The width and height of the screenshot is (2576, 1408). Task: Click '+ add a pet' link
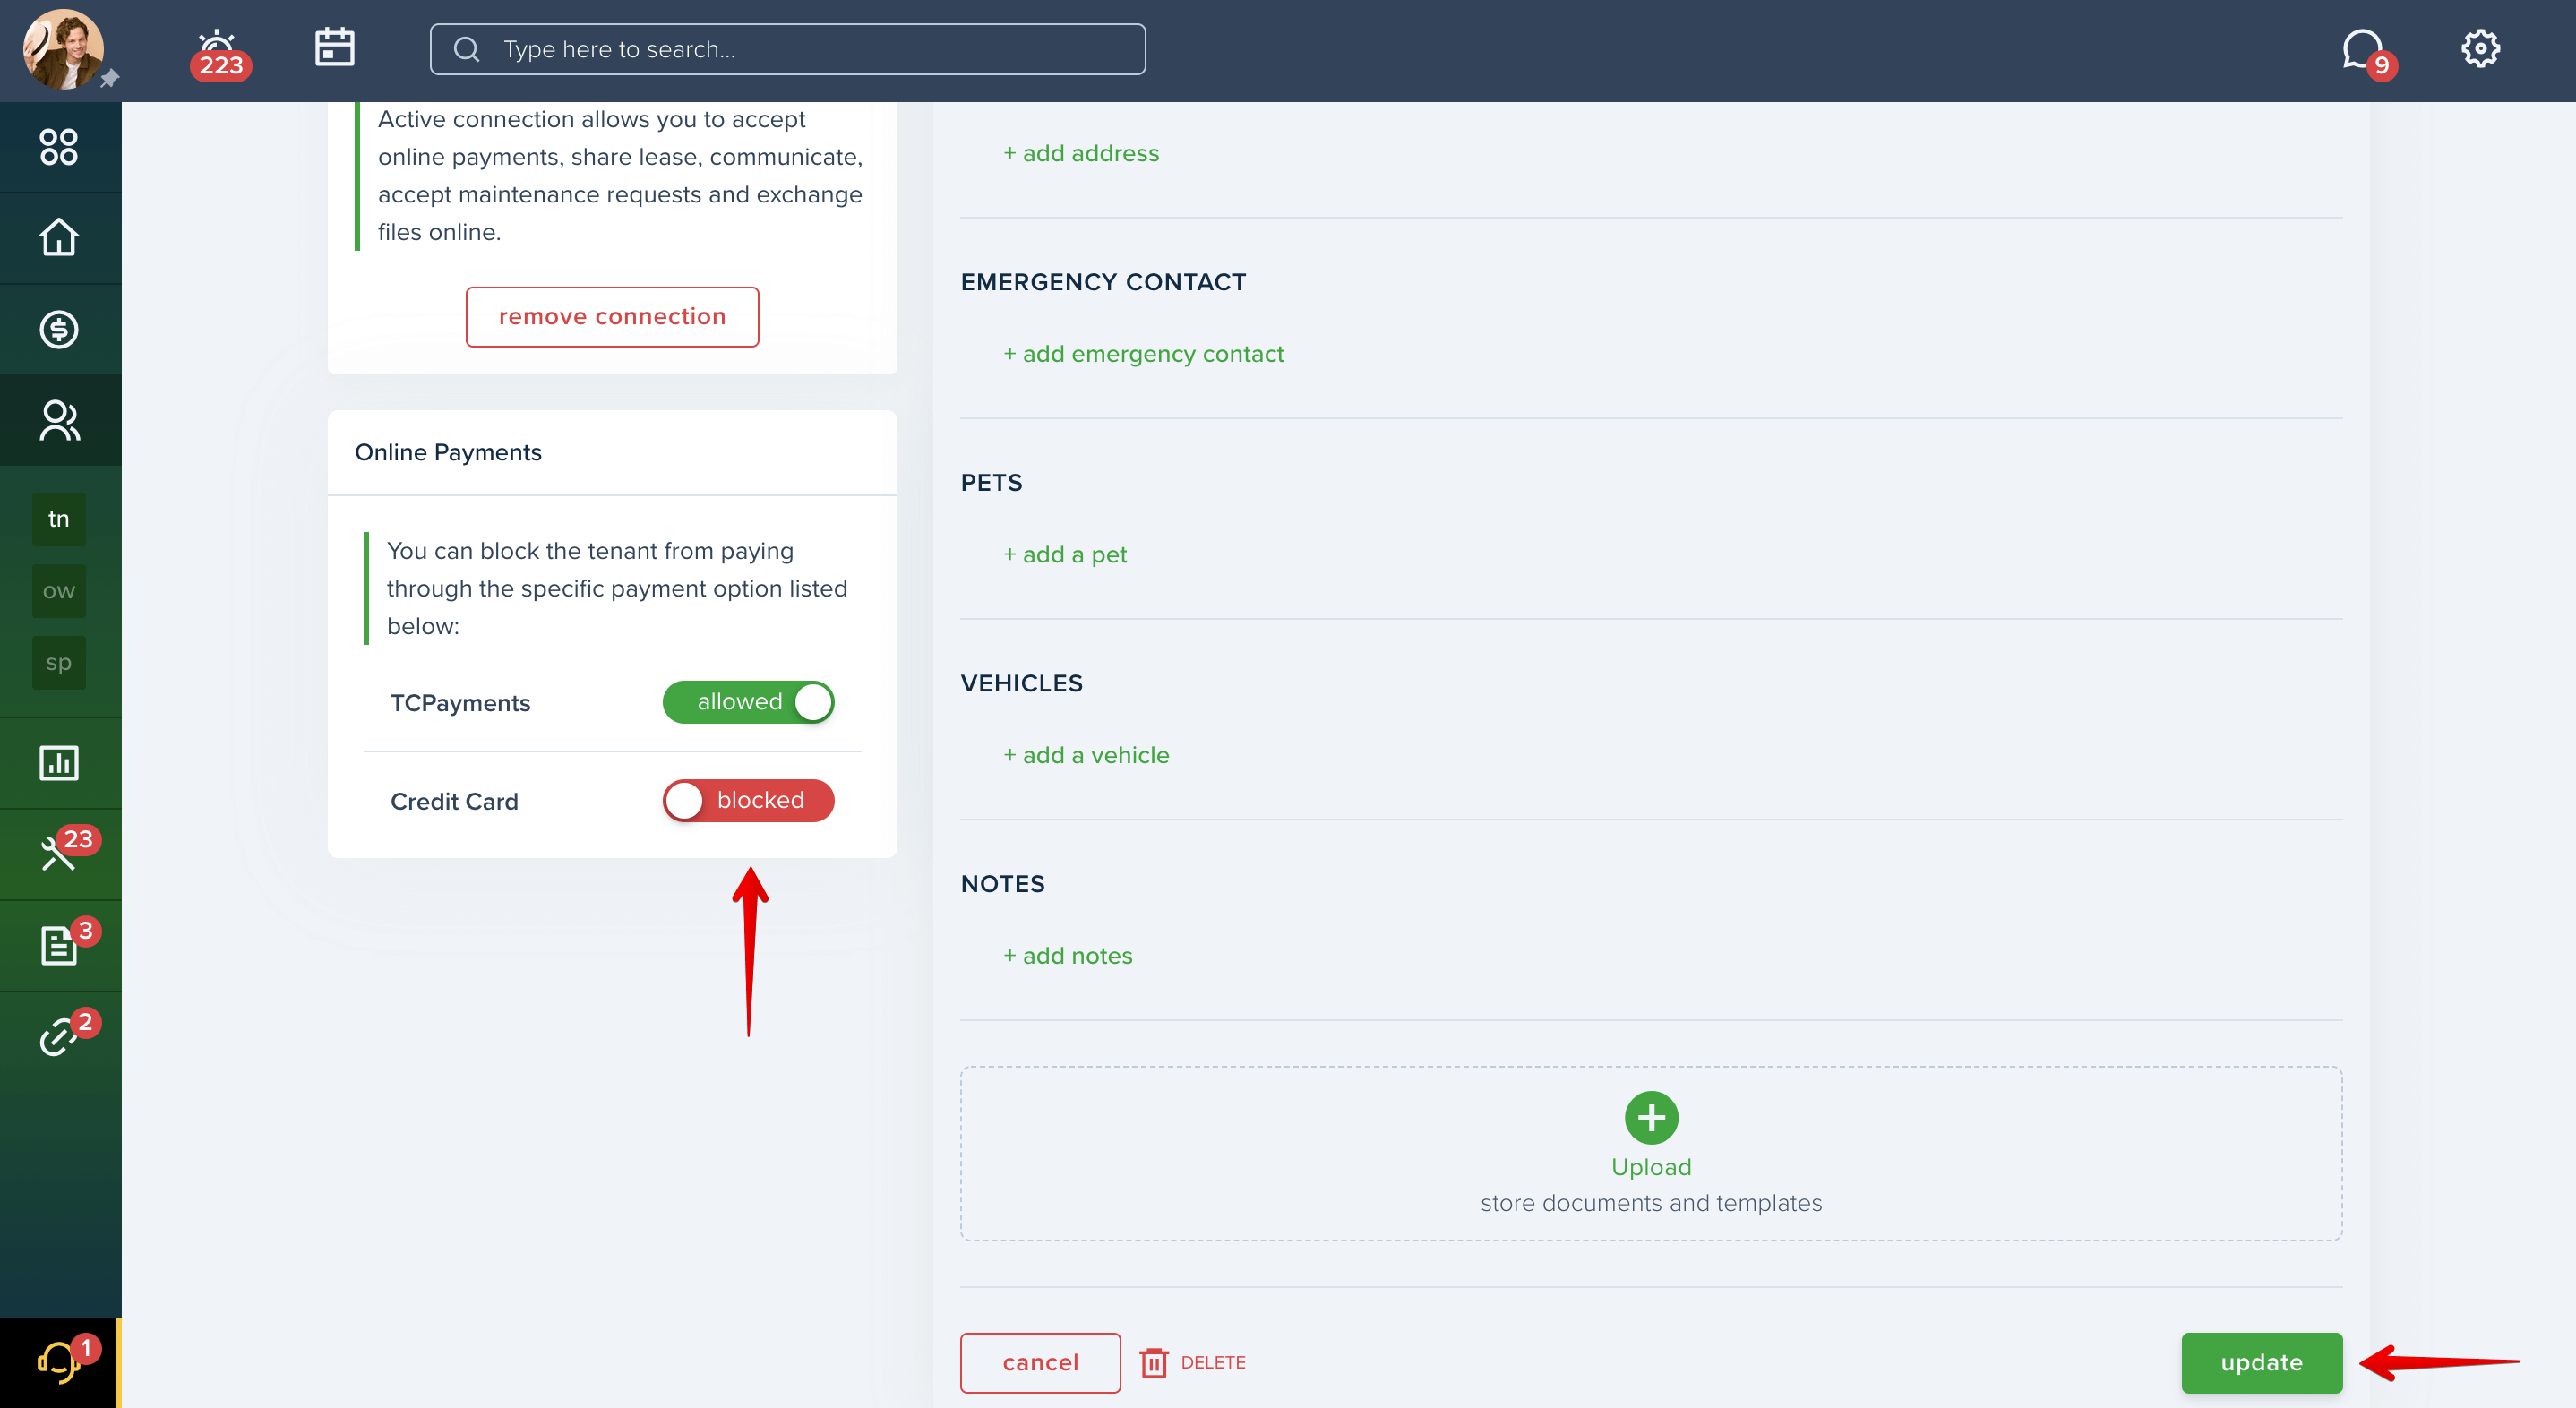1065,554
